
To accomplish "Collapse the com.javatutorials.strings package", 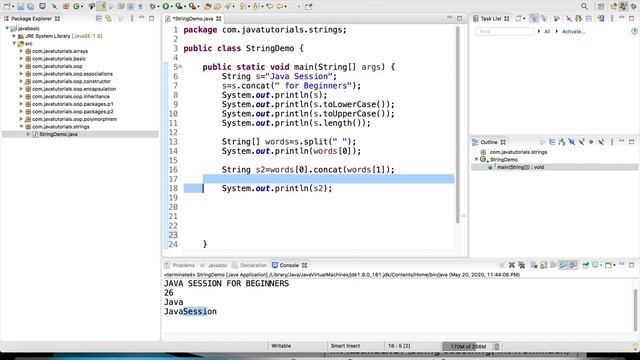I will pos(22,127).
